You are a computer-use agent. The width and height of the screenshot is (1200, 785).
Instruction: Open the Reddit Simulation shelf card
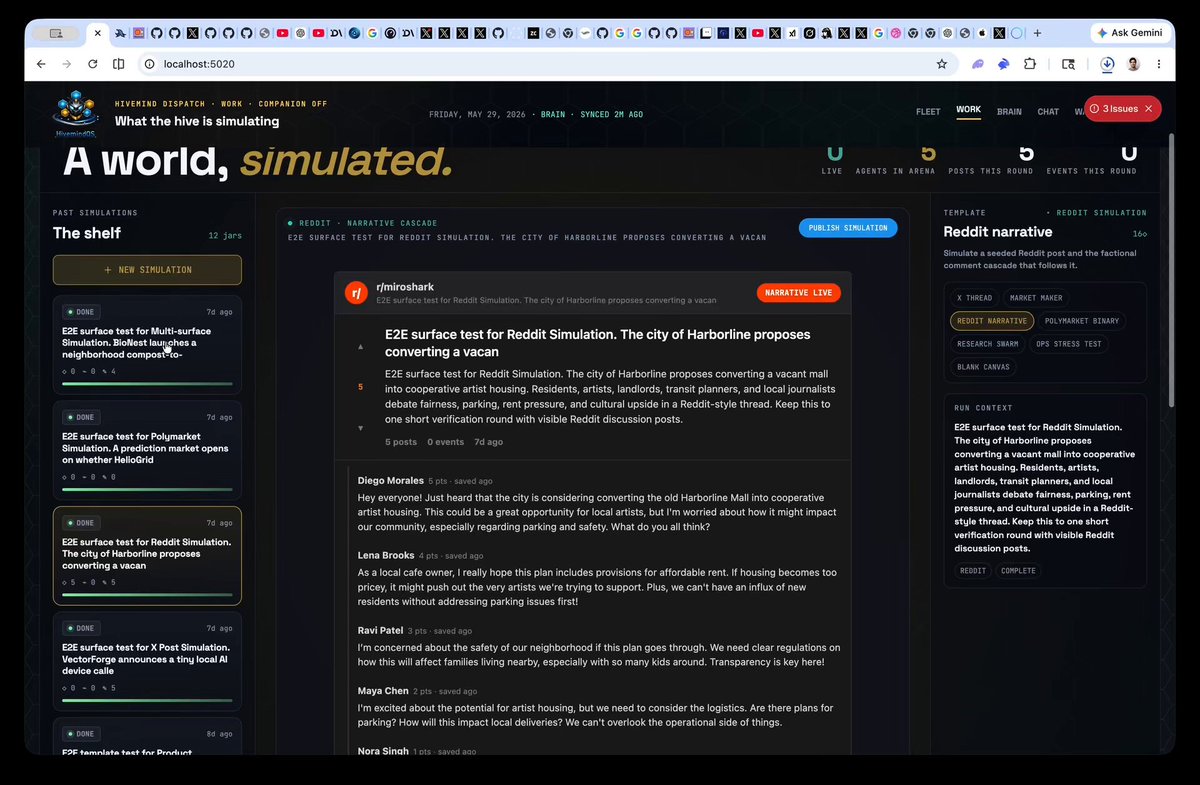pyautogui.click(x=147, y=556)
